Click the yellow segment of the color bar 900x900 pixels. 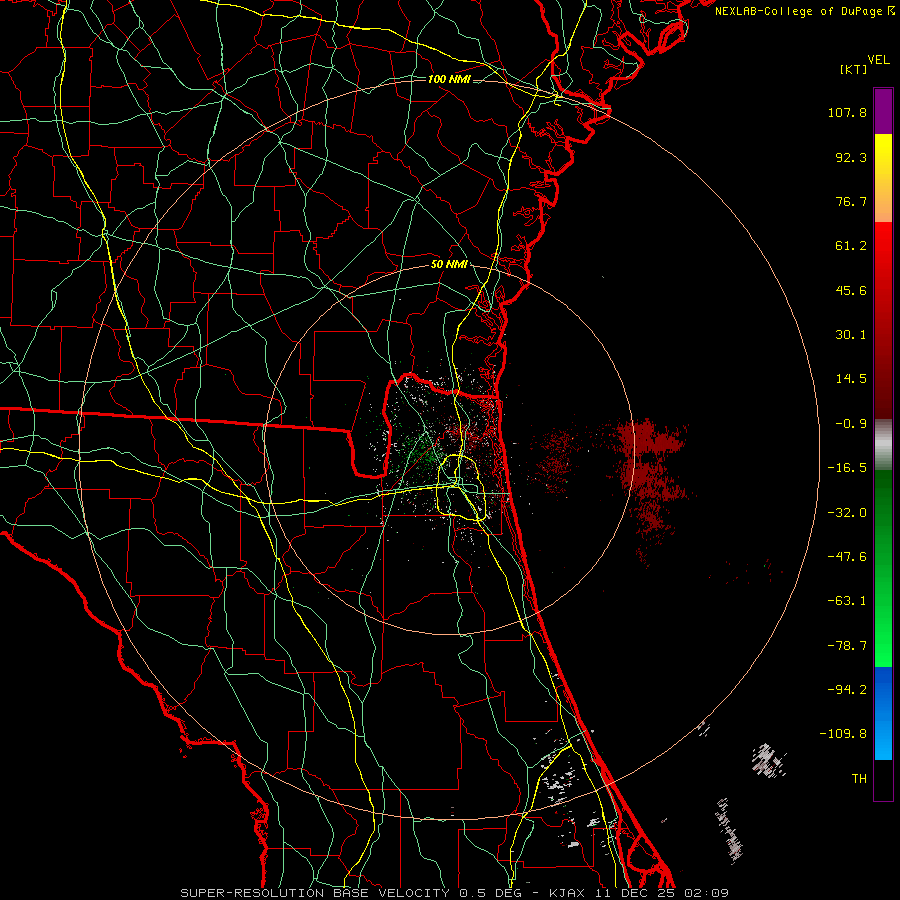(883, 178)
